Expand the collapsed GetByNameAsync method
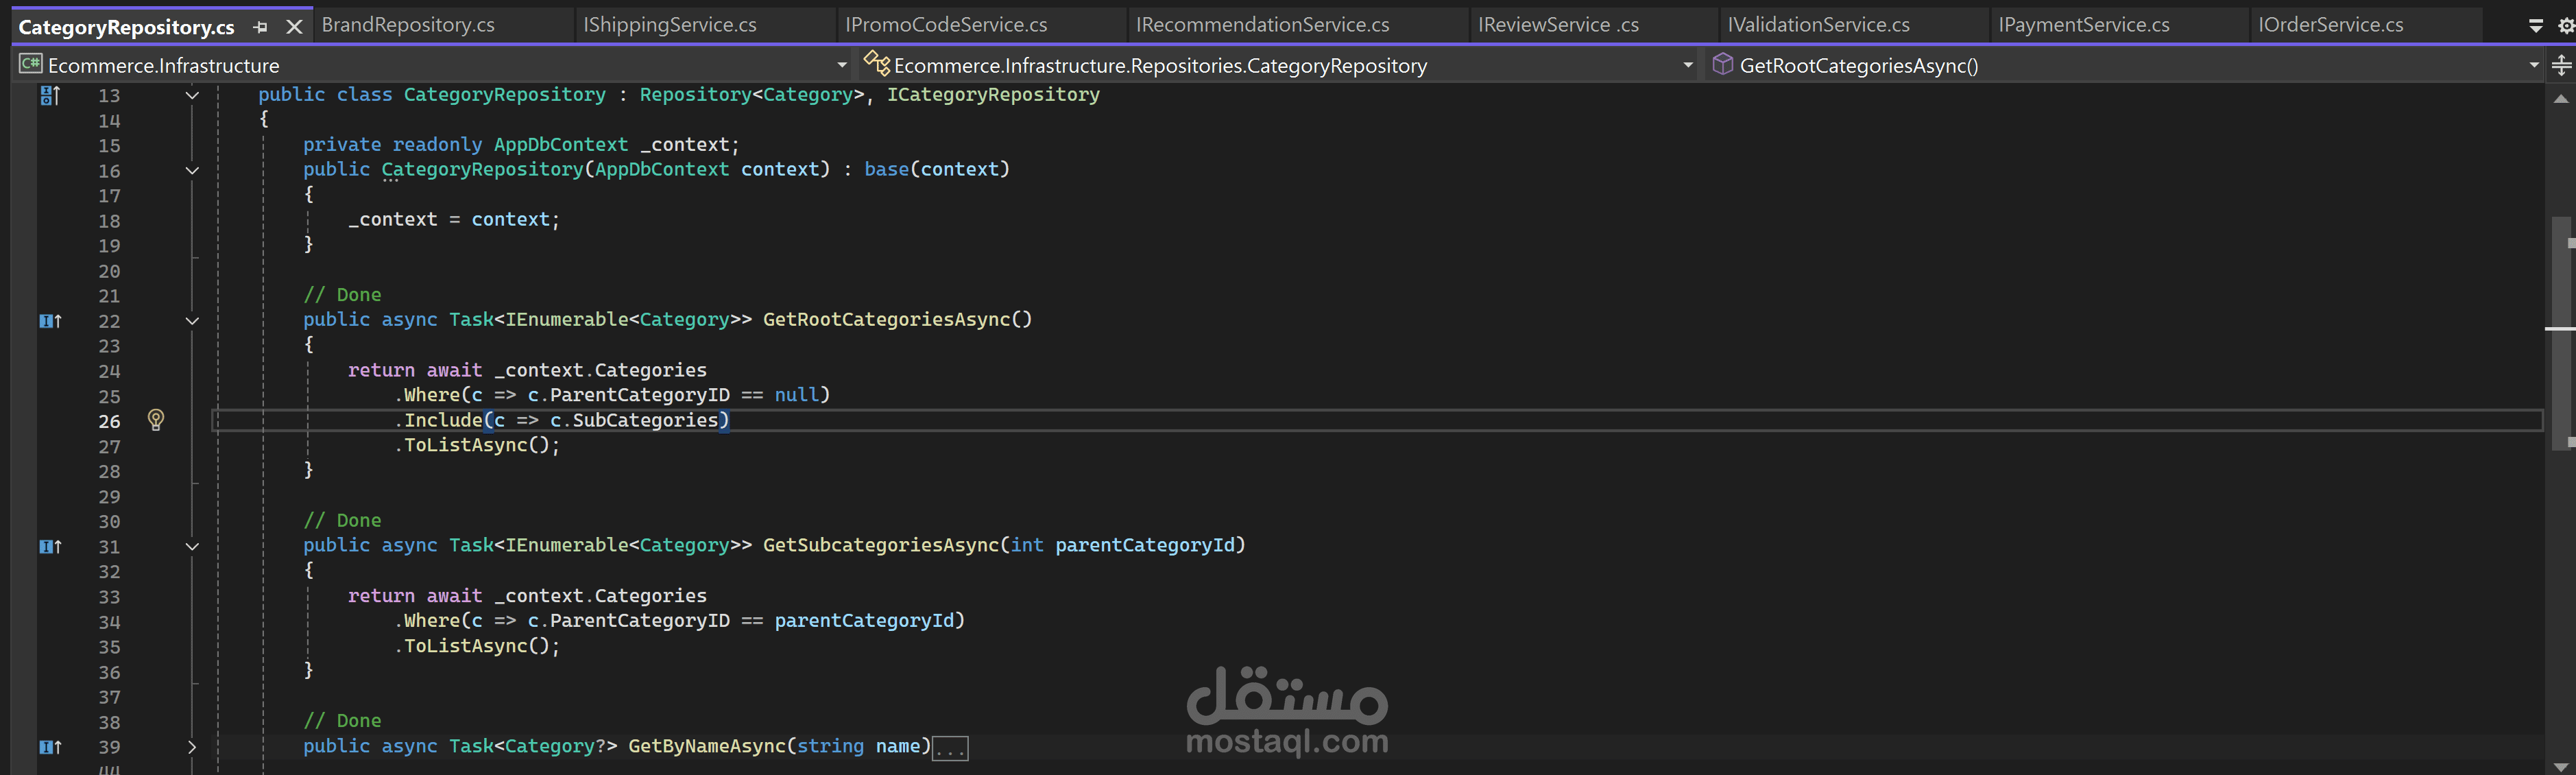The image size is (2576, 775). coord(192,747)
